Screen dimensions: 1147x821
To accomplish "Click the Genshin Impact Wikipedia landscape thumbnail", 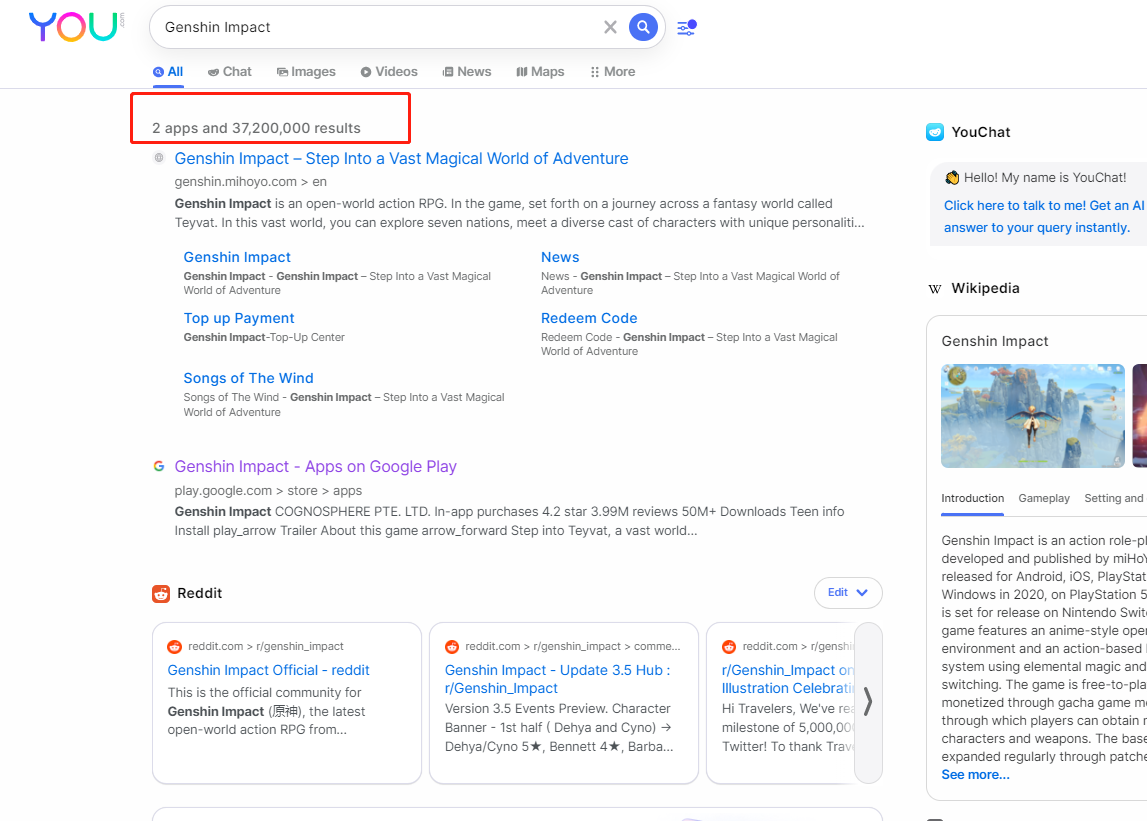I will click(x=1033, y=416).
